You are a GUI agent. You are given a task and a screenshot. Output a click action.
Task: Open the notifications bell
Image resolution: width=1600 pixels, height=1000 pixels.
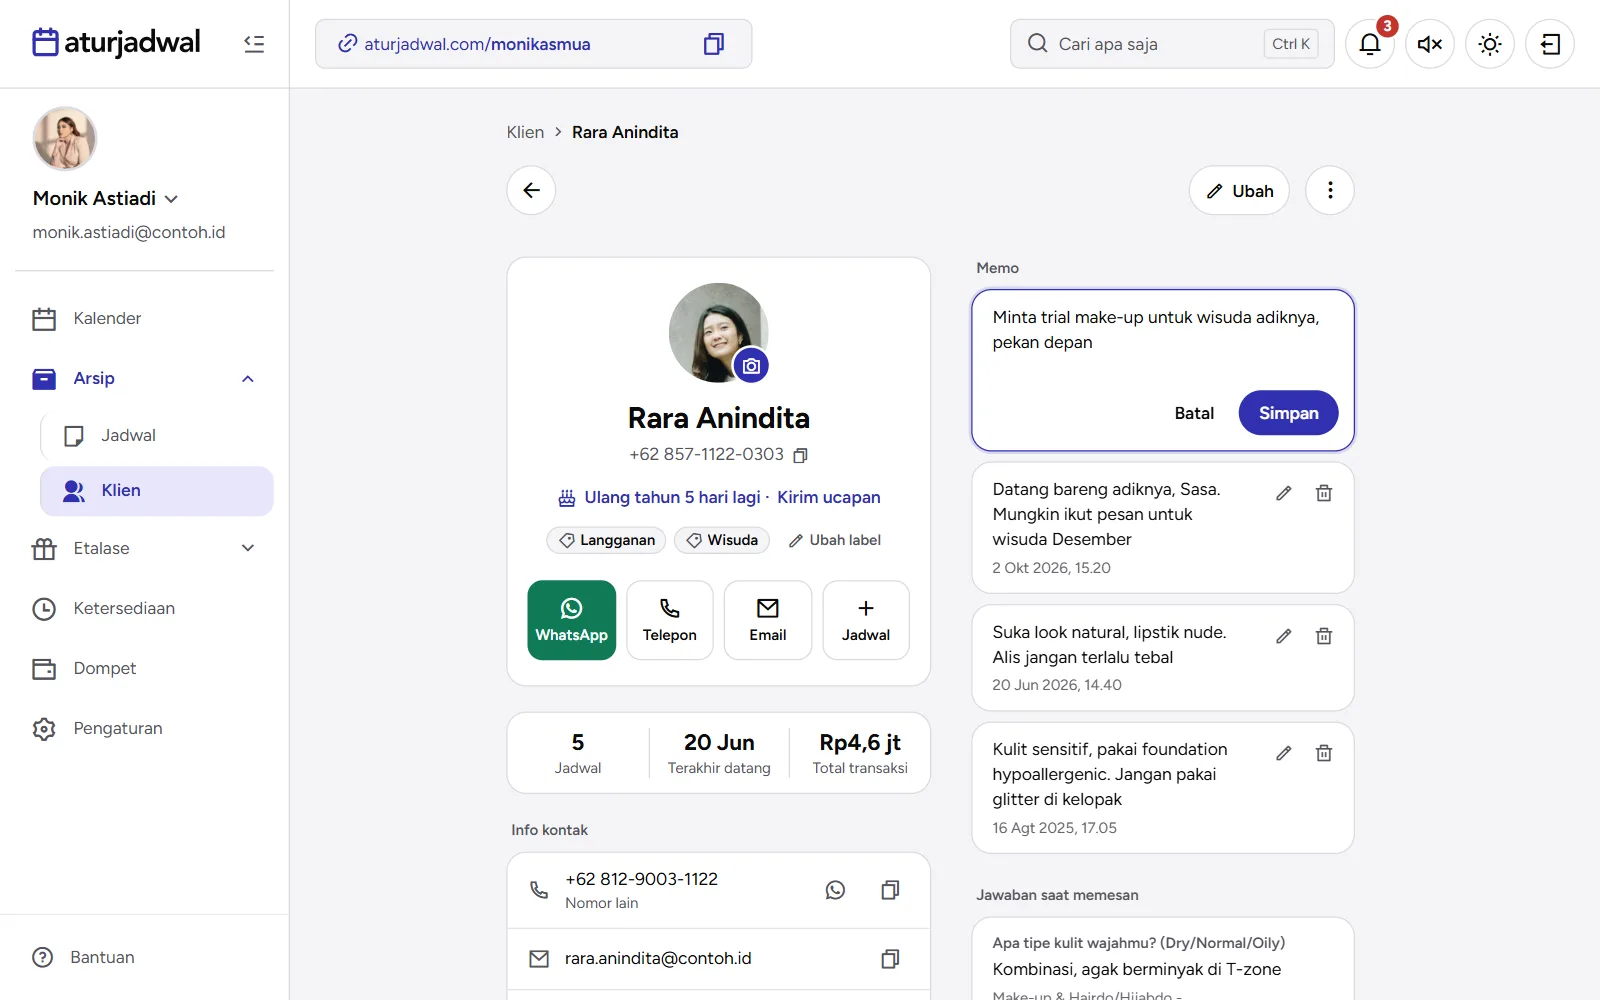pos(1370,44)
